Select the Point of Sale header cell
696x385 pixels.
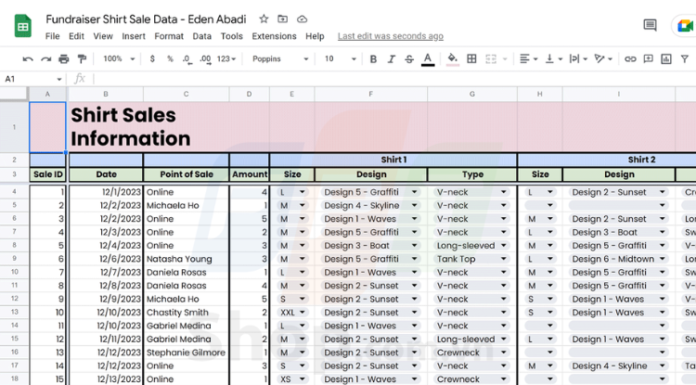[x=186, y=175]
